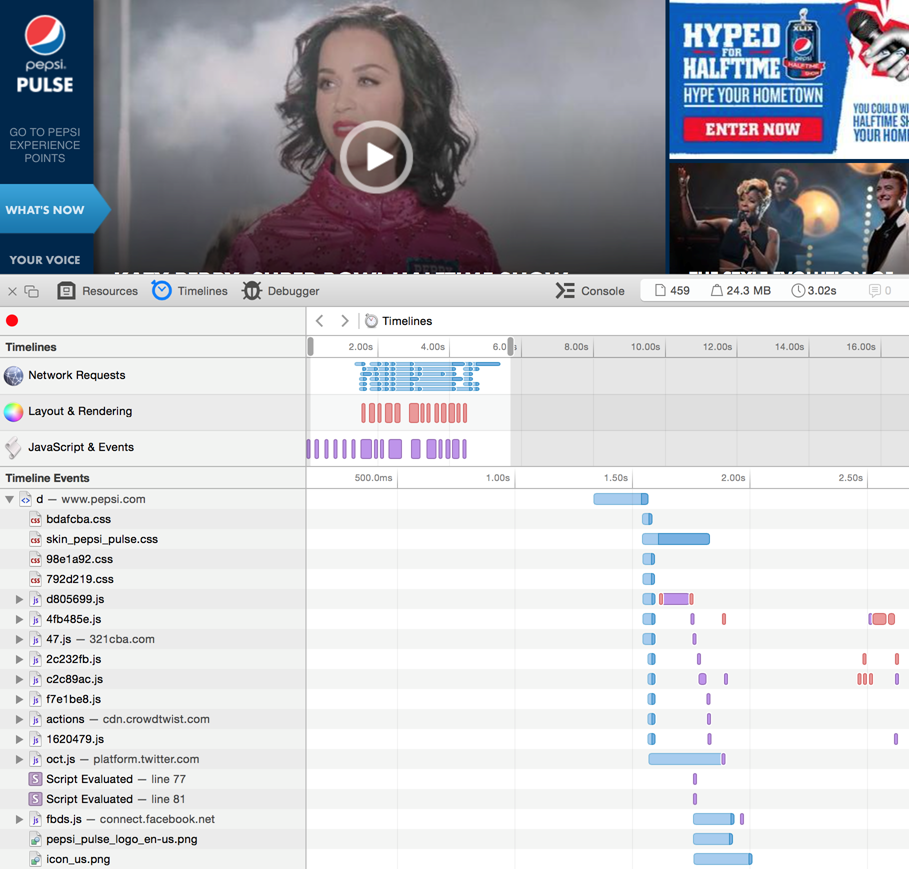Click the JS file icon for 4fb485e.js

35,619
